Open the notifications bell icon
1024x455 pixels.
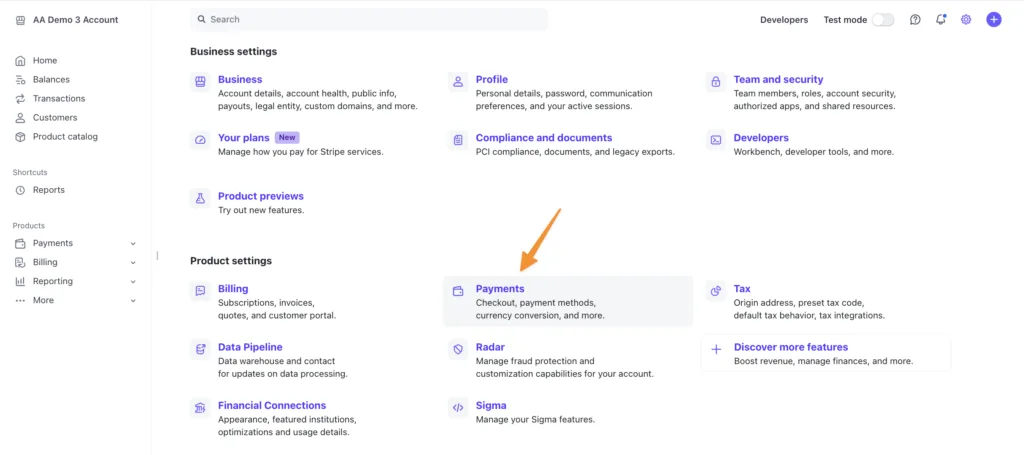[x=940, y=20]
